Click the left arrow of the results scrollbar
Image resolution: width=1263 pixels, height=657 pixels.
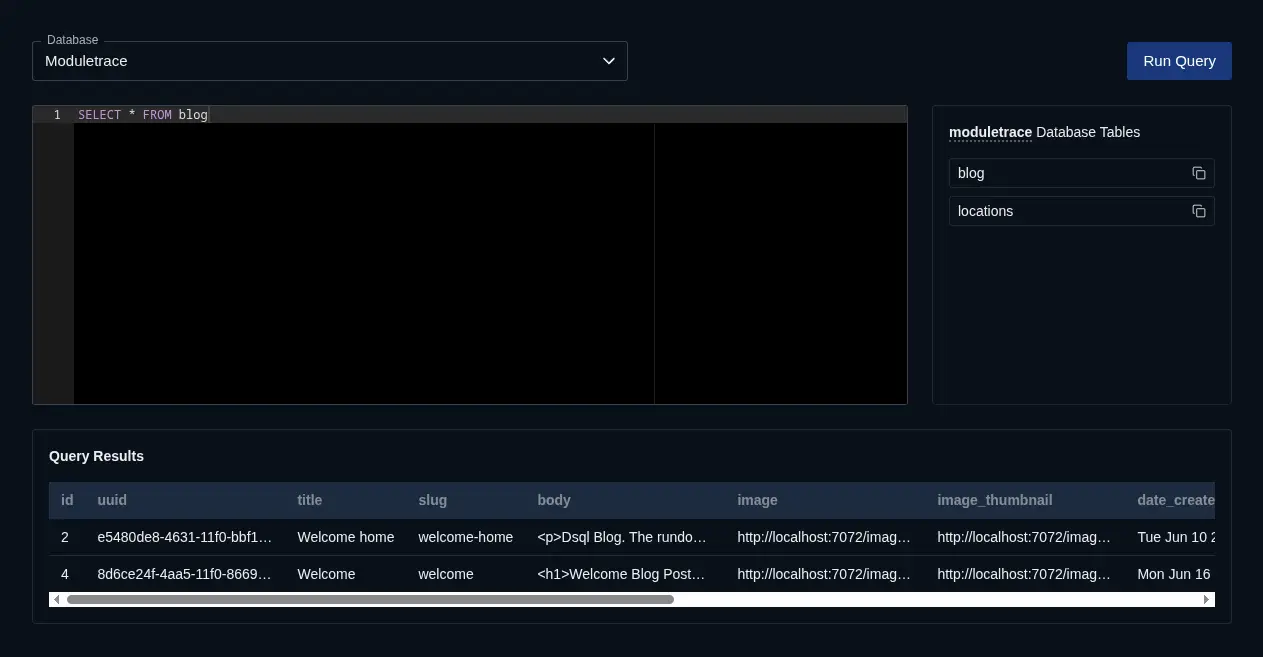point(56,599)
